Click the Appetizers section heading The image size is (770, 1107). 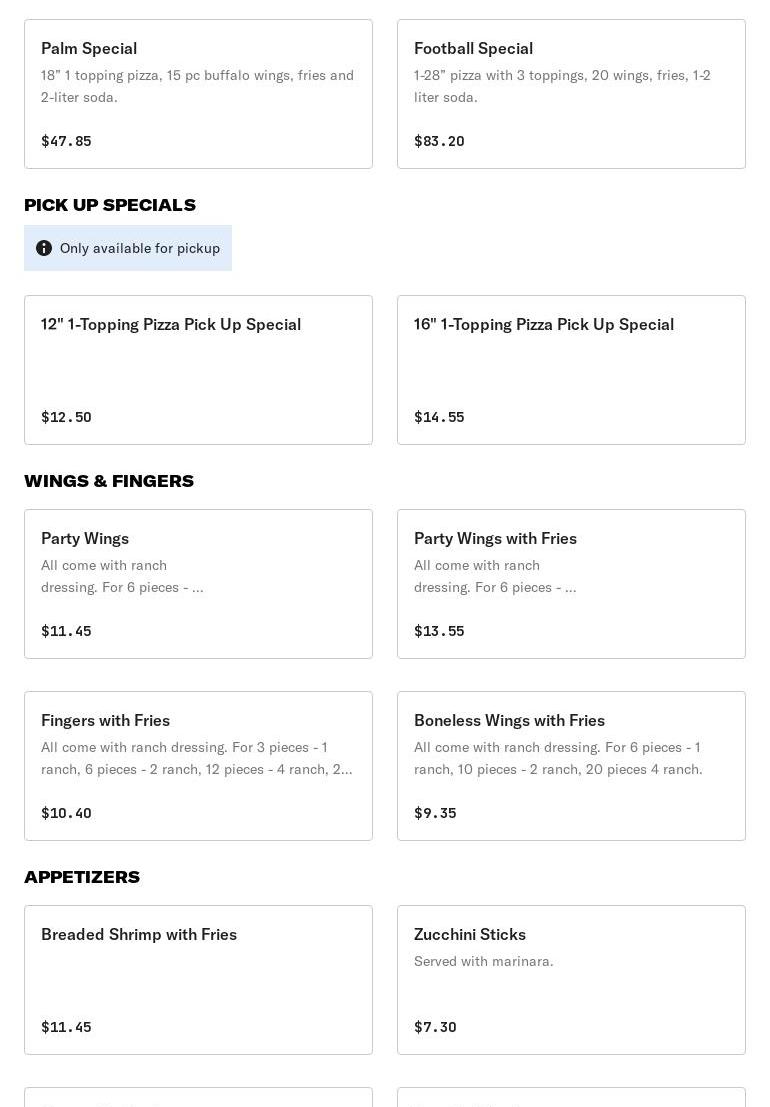pyautogui.click(x=82, y=877)
